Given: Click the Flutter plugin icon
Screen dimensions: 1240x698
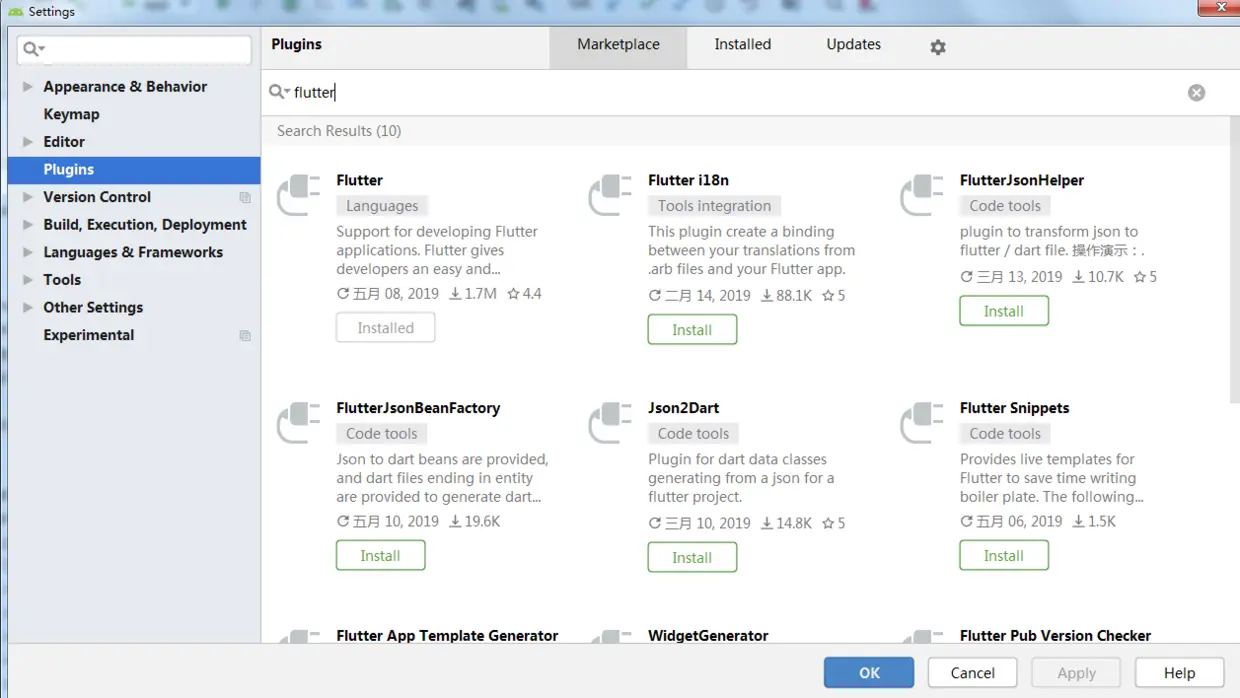Looking at the screenshot, I should click(298, 195).
